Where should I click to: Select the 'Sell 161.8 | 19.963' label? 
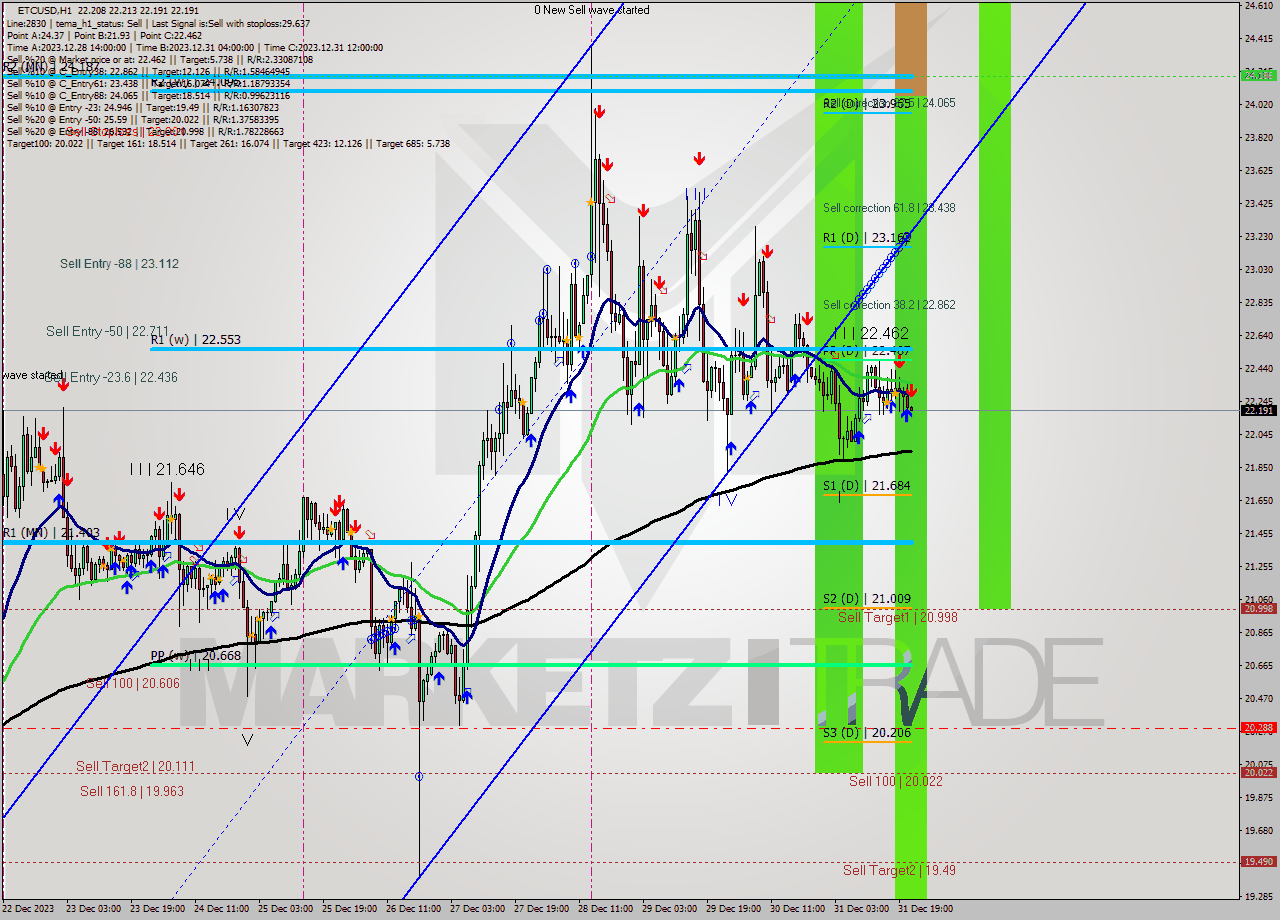[x=132, y=791]
